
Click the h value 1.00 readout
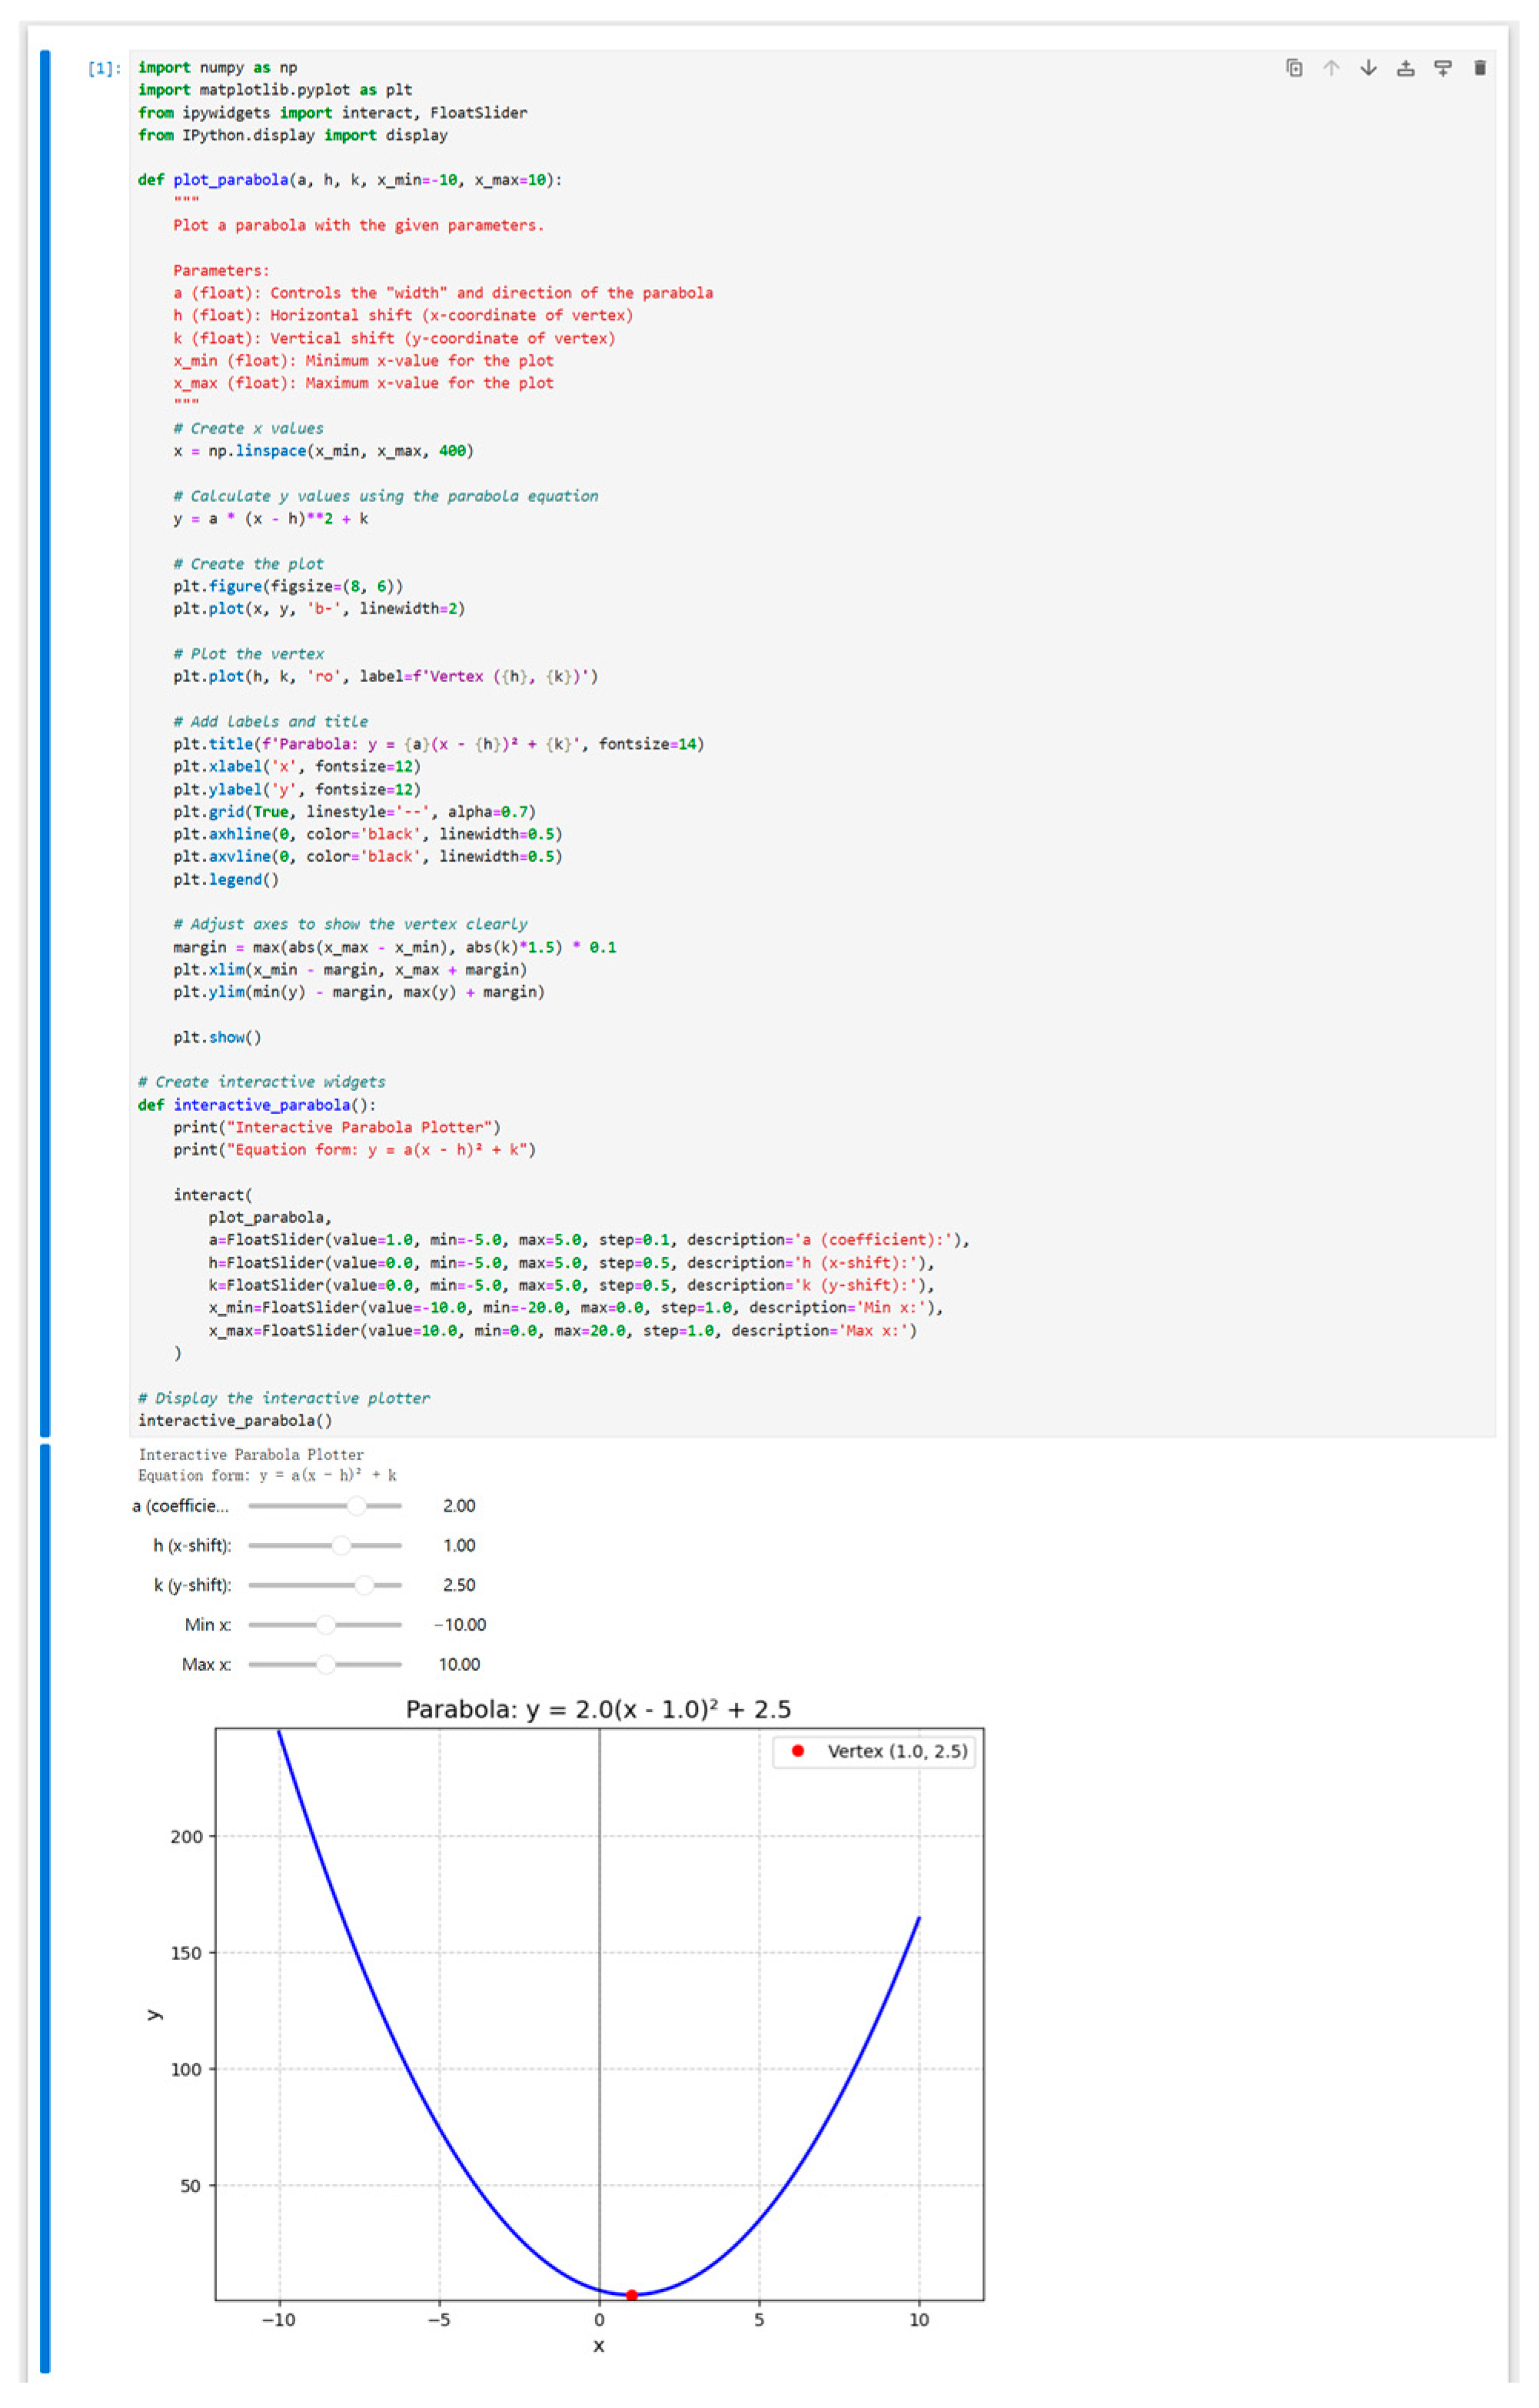coord(459,1545)
